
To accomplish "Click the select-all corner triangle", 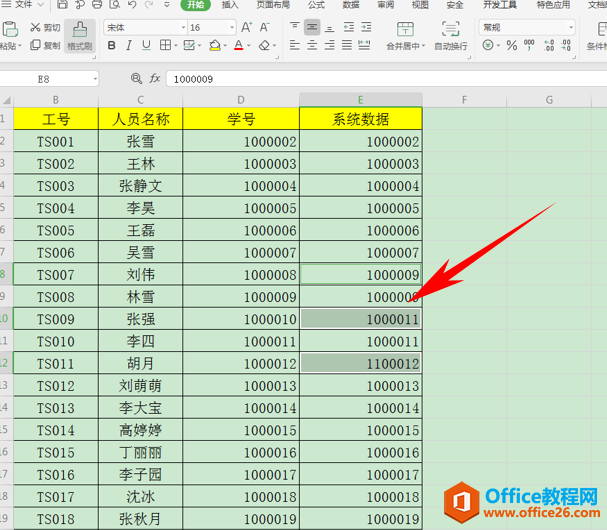I will (7, 100).
